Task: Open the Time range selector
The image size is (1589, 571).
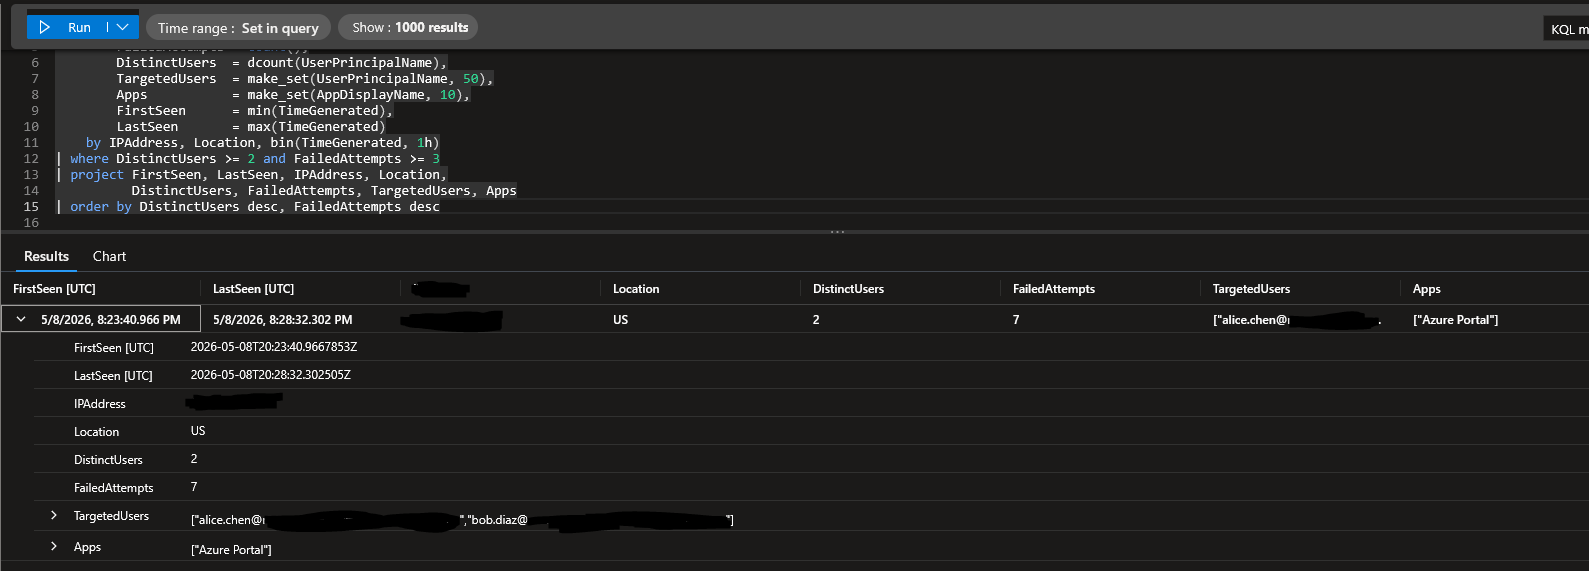Action: (238, 28)
